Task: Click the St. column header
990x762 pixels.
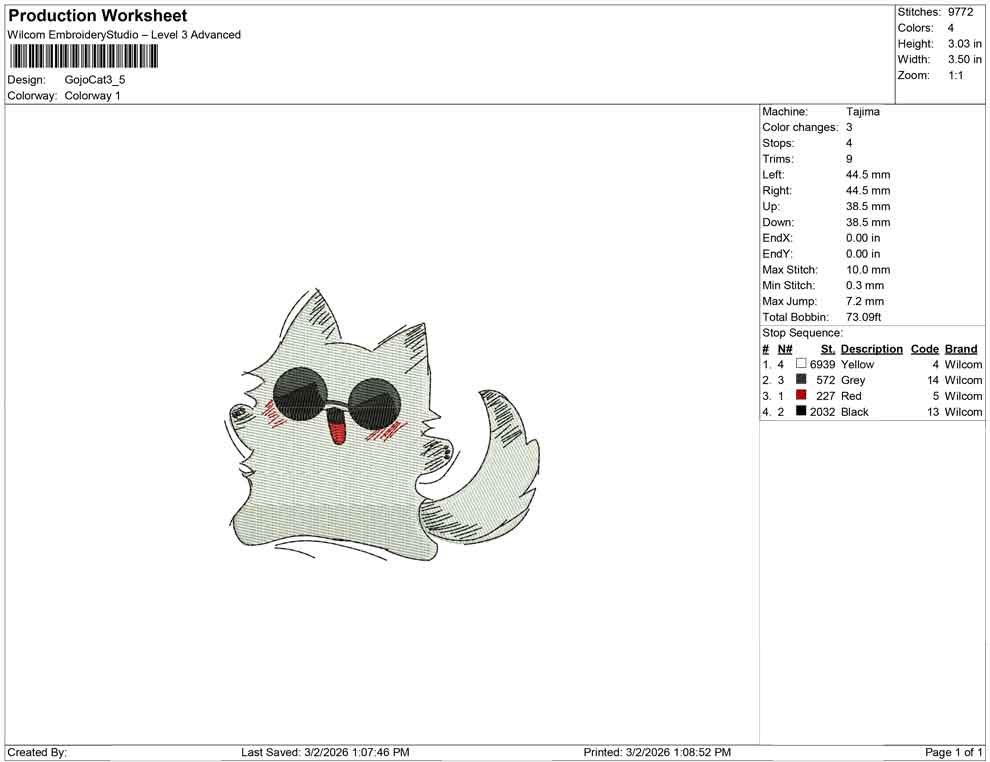Action: (x=827, y=348)
